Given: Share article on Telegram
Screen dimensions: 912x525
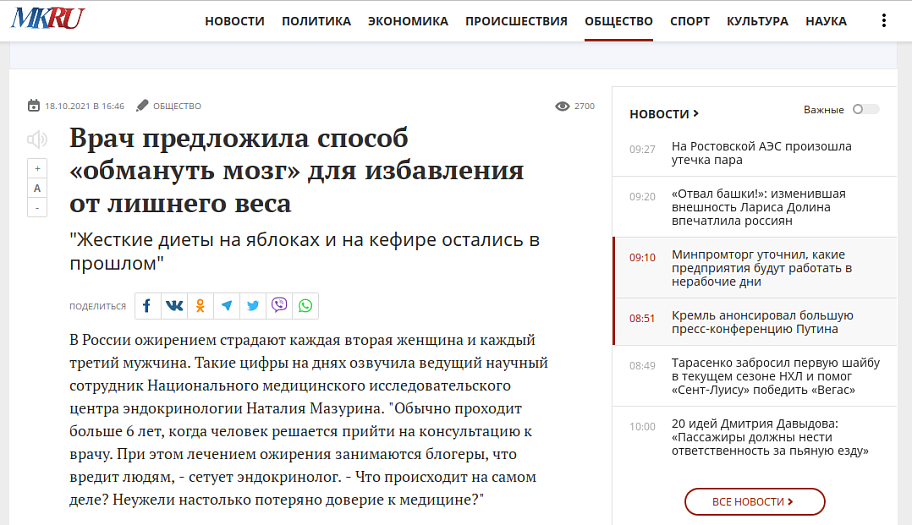Looking at the screenshot, I should pos(226,306).
